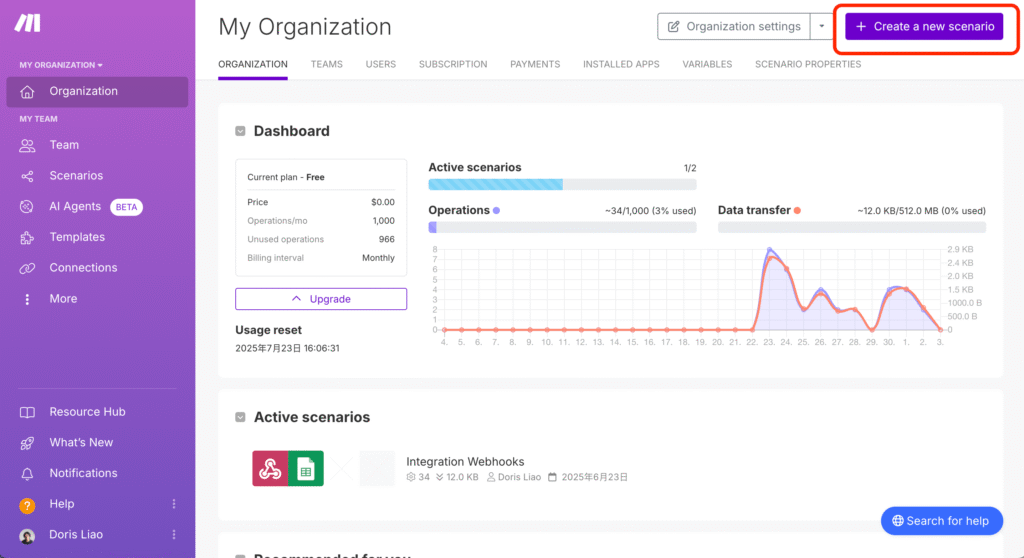The height and width of the screenshot is (558, 1024).
Task: Toggle the Operations series in chart legend
Action: point(496,210)
